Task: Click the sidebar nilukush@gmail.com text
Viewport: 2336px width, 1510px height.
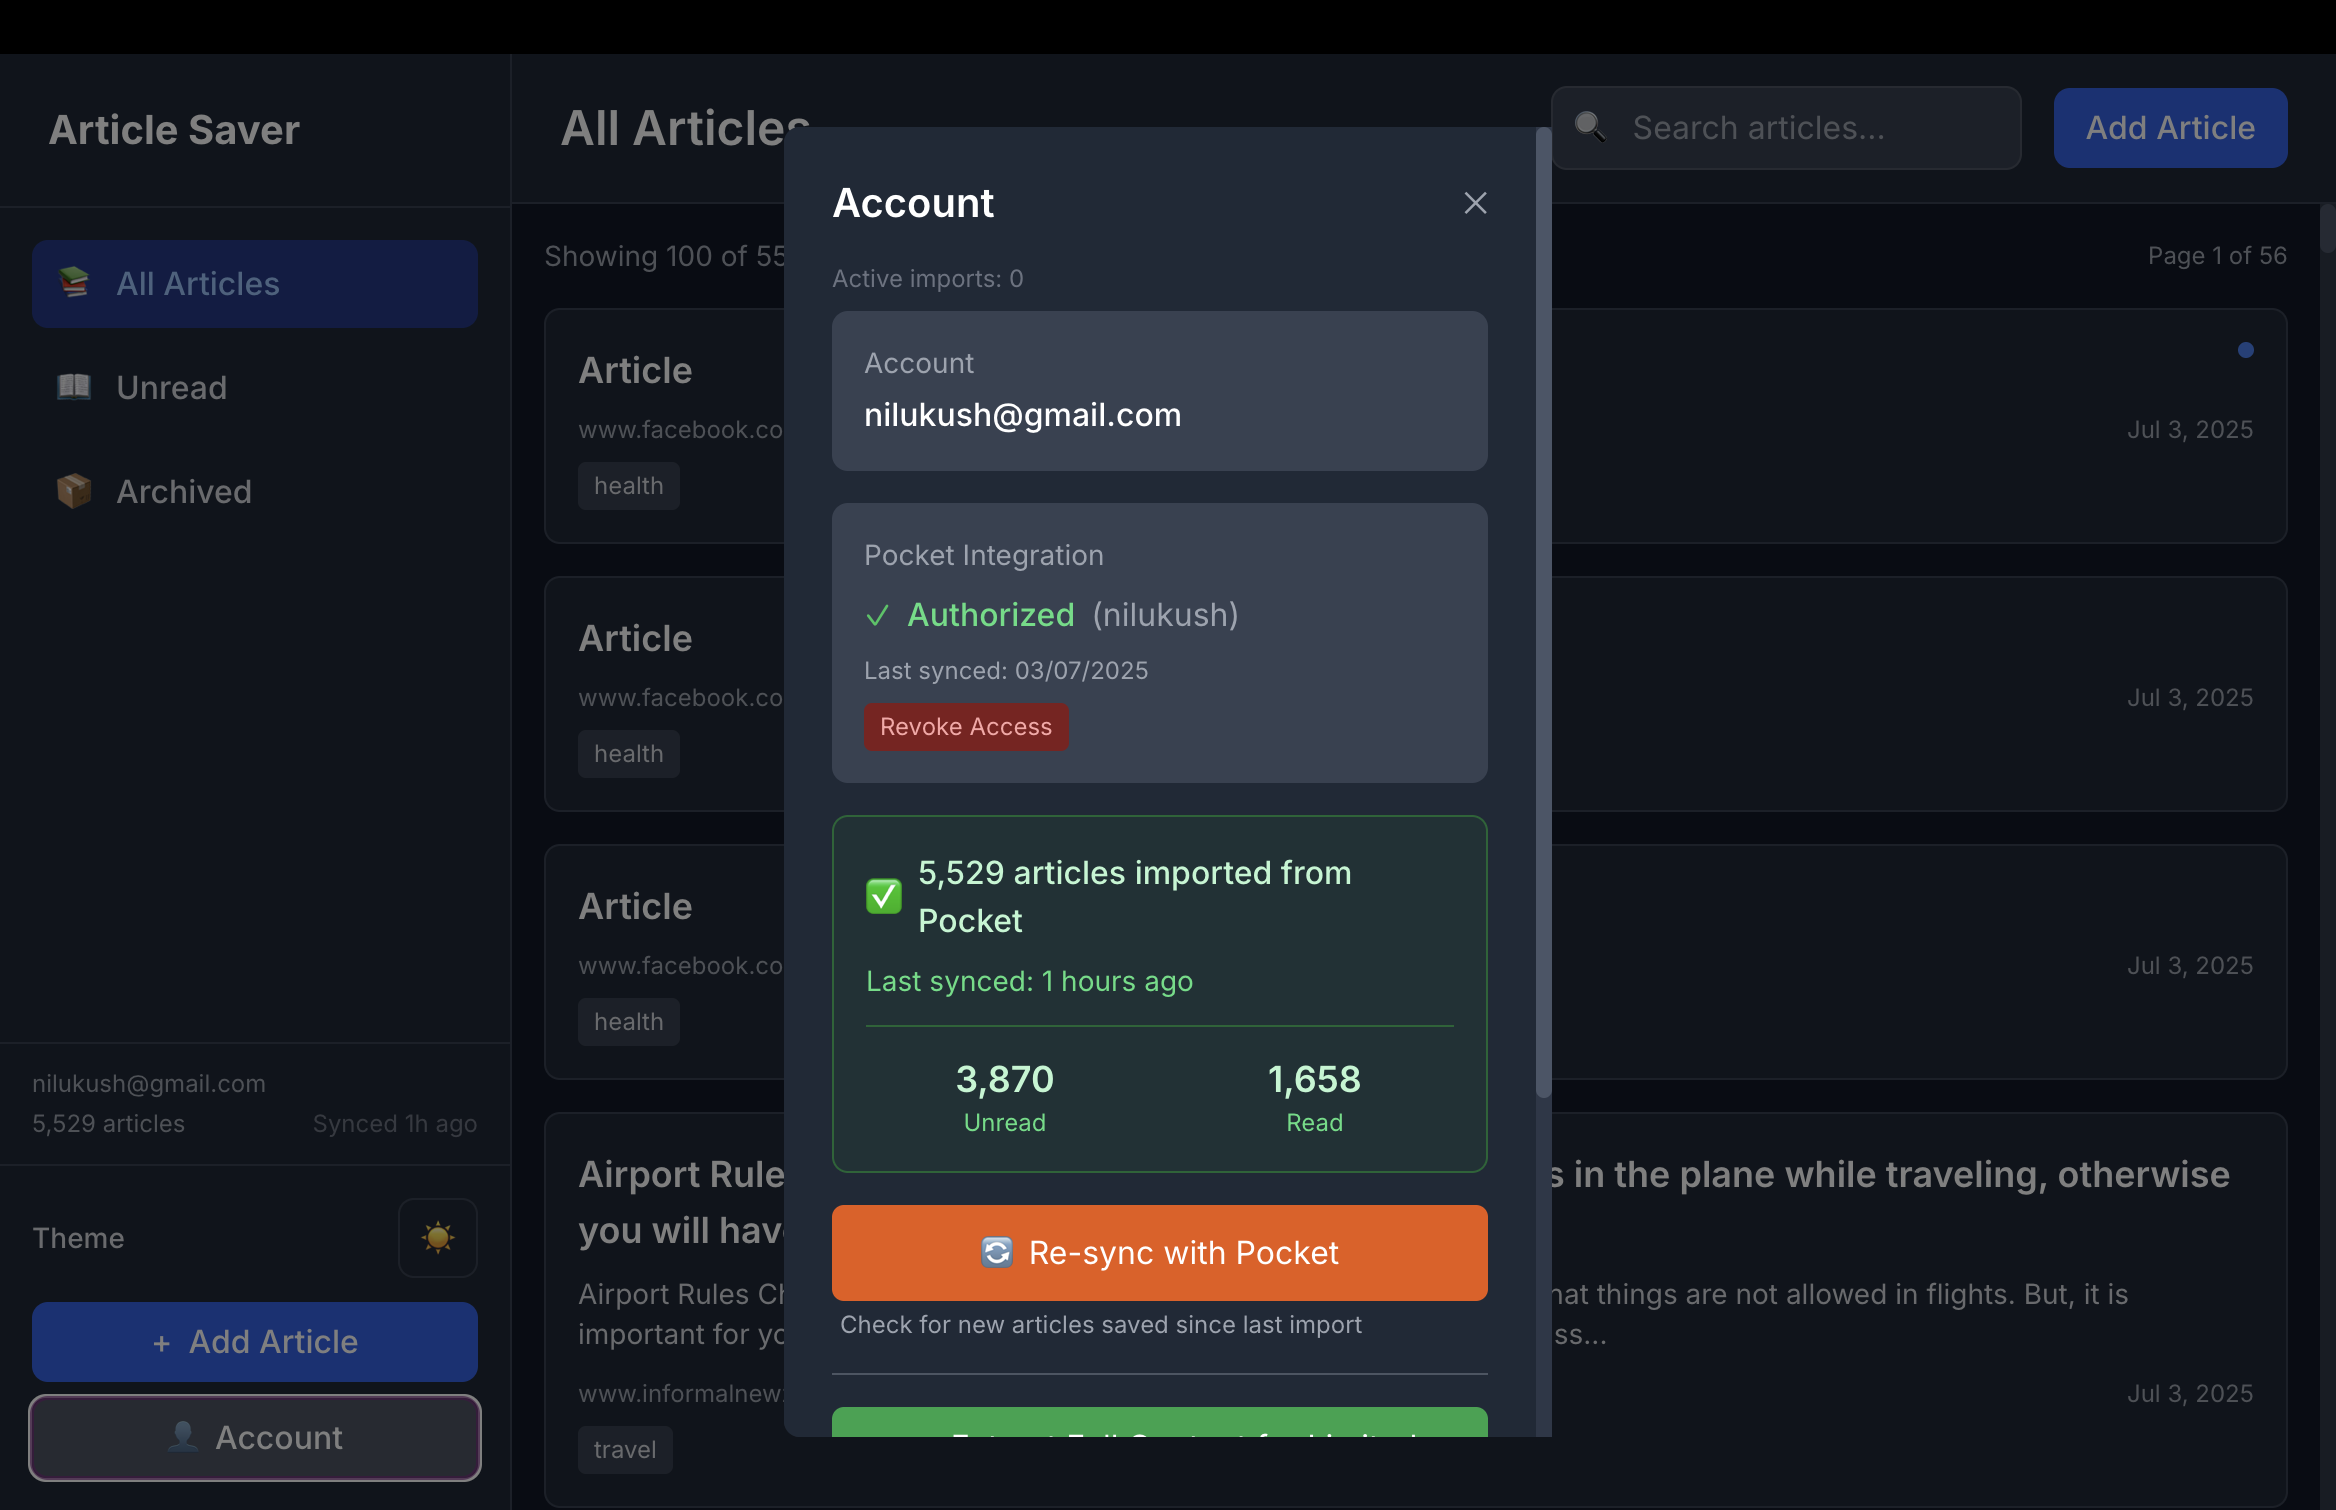Action: [149, 1084]
